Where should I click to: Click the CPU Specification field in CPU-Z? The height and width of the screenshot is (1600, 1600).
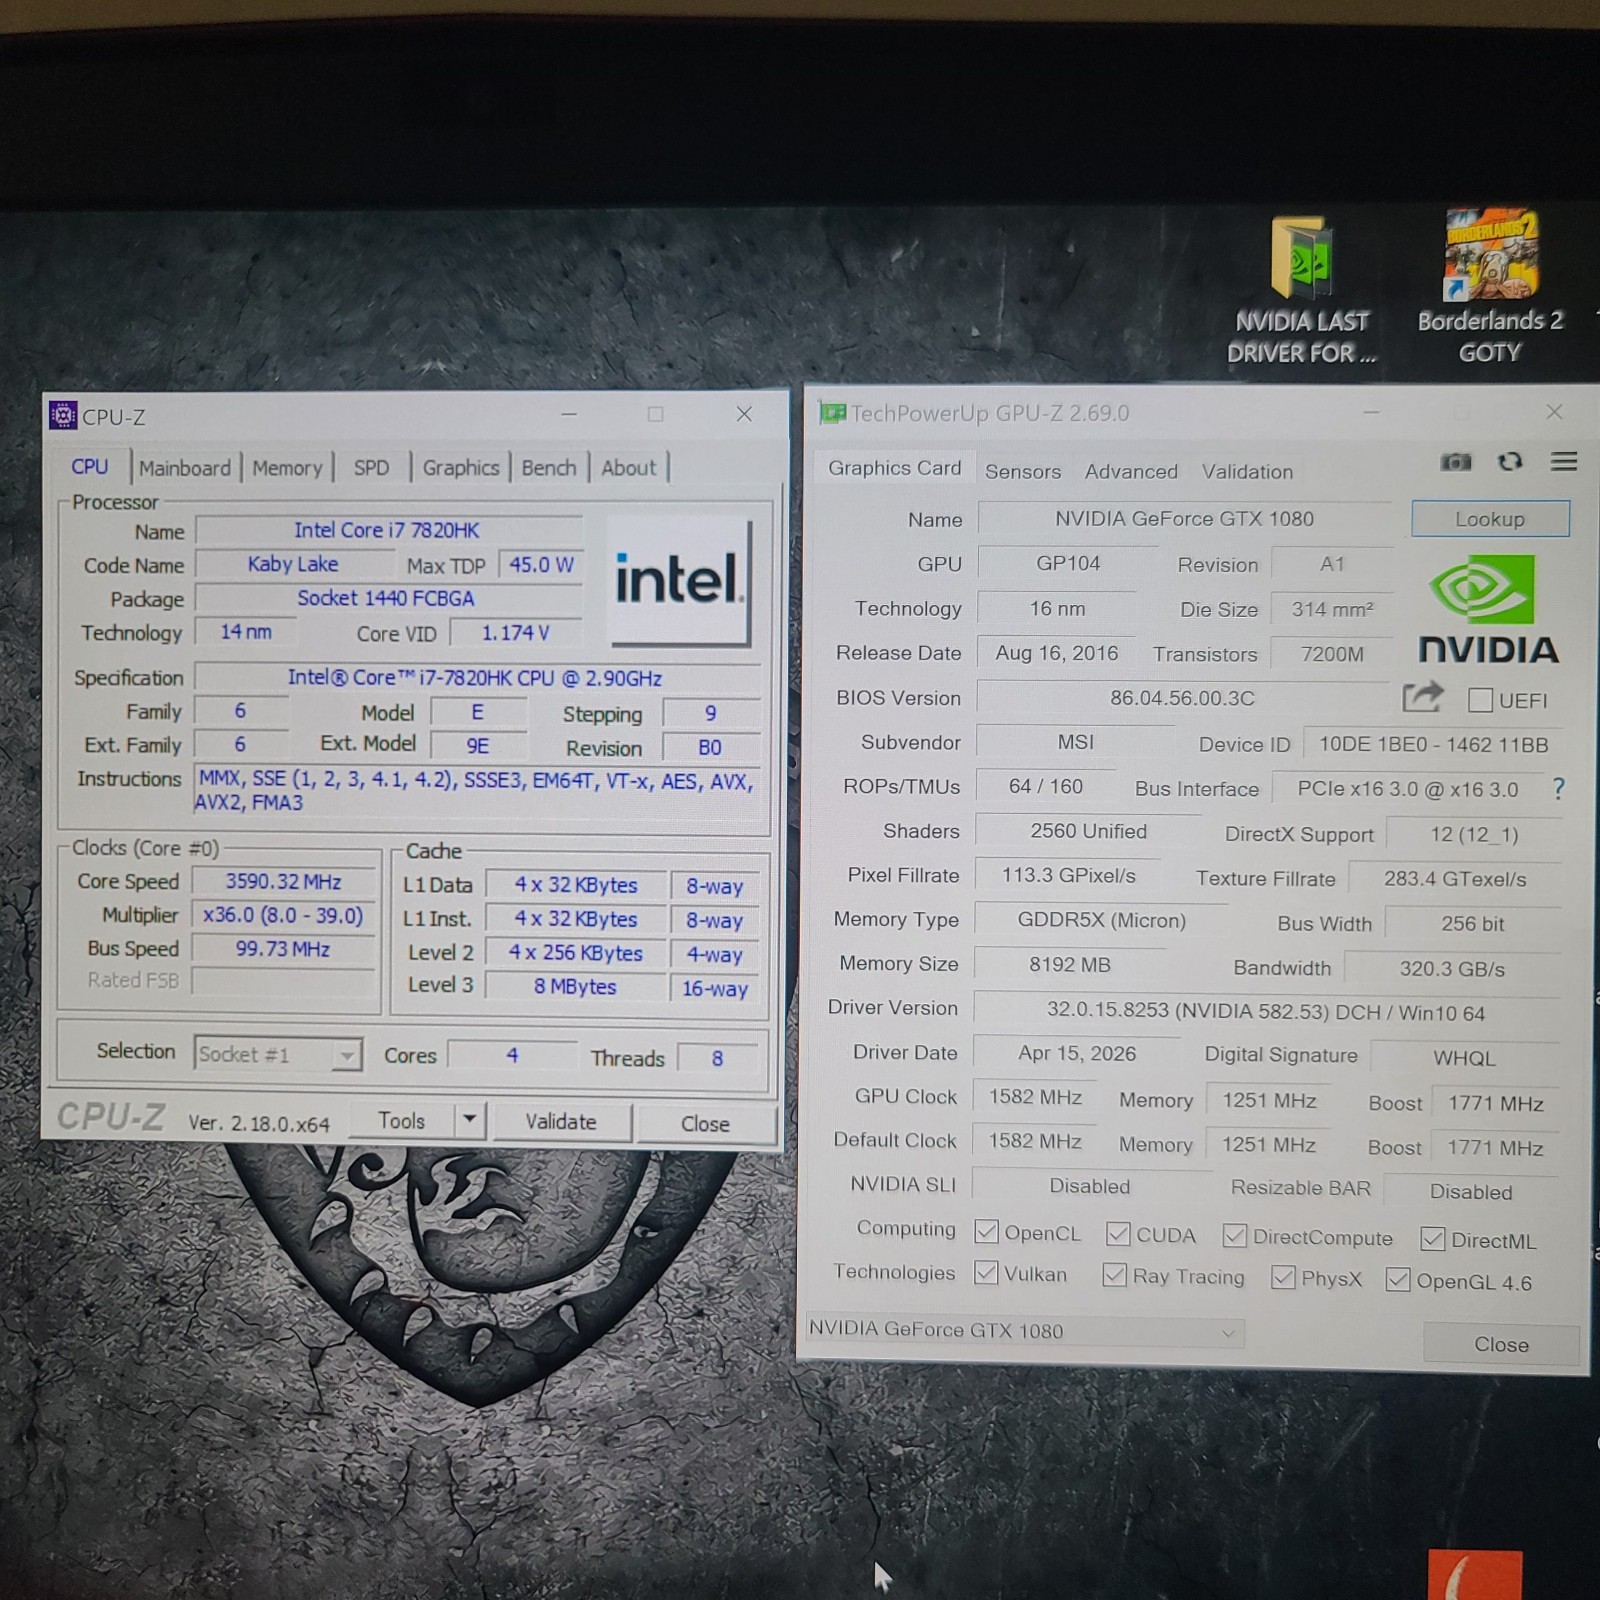click(475, 678)
